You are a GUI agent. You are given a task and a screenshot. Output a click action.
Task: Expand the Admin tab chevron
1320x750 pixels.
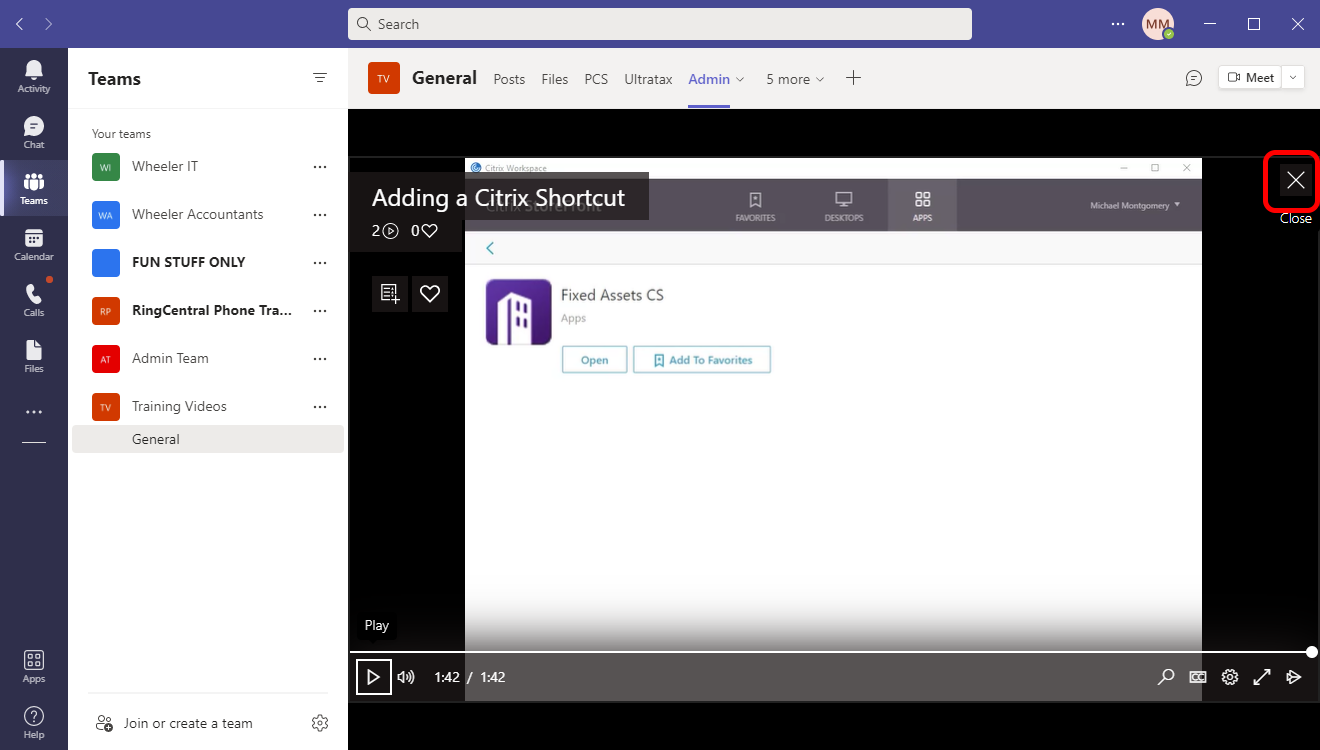740,79
